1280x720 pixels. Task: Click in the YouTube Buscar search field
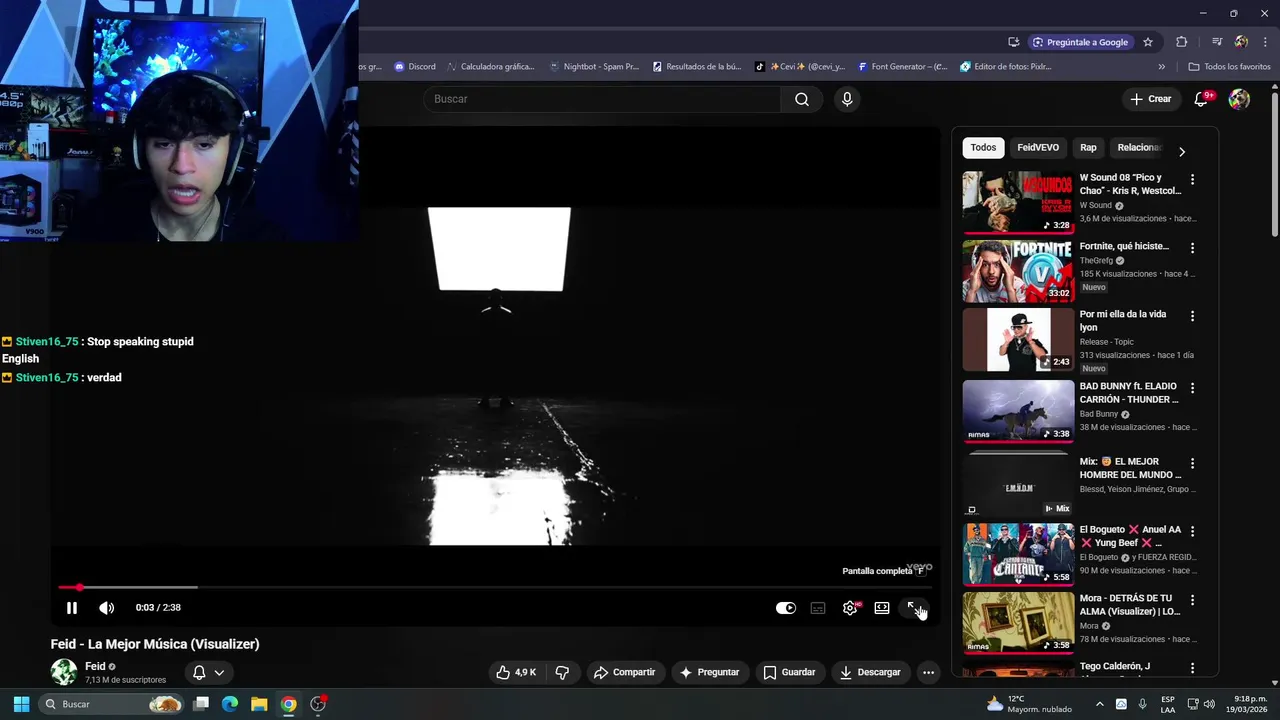[x=602, y=99]
